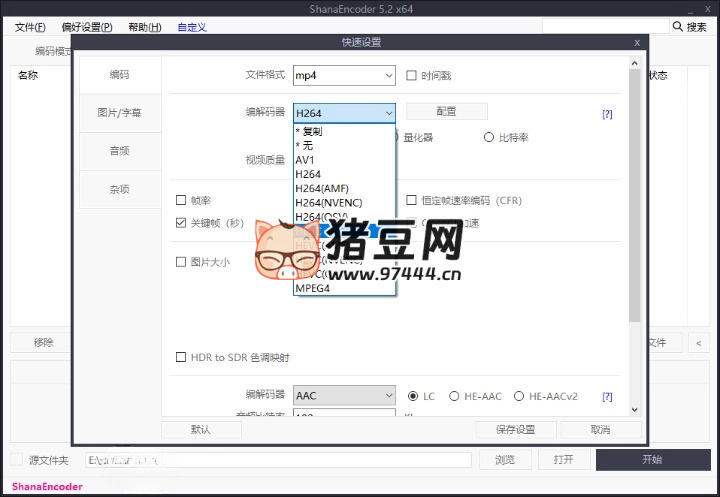Go to the 音频 settings tab
Screen dimensions: 720x497
tap(119, 151)
